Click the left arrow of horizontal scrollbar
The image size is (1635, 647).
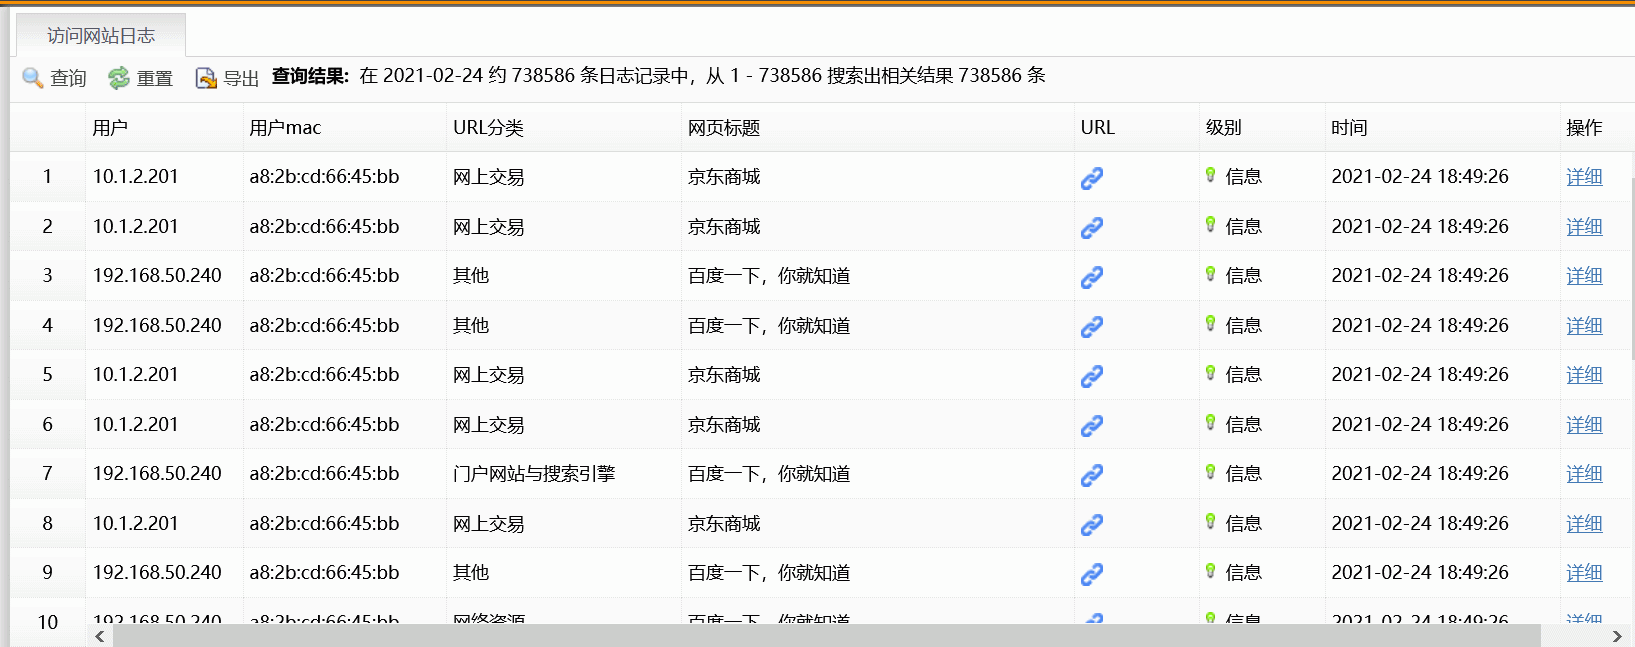tap(100, 636)
